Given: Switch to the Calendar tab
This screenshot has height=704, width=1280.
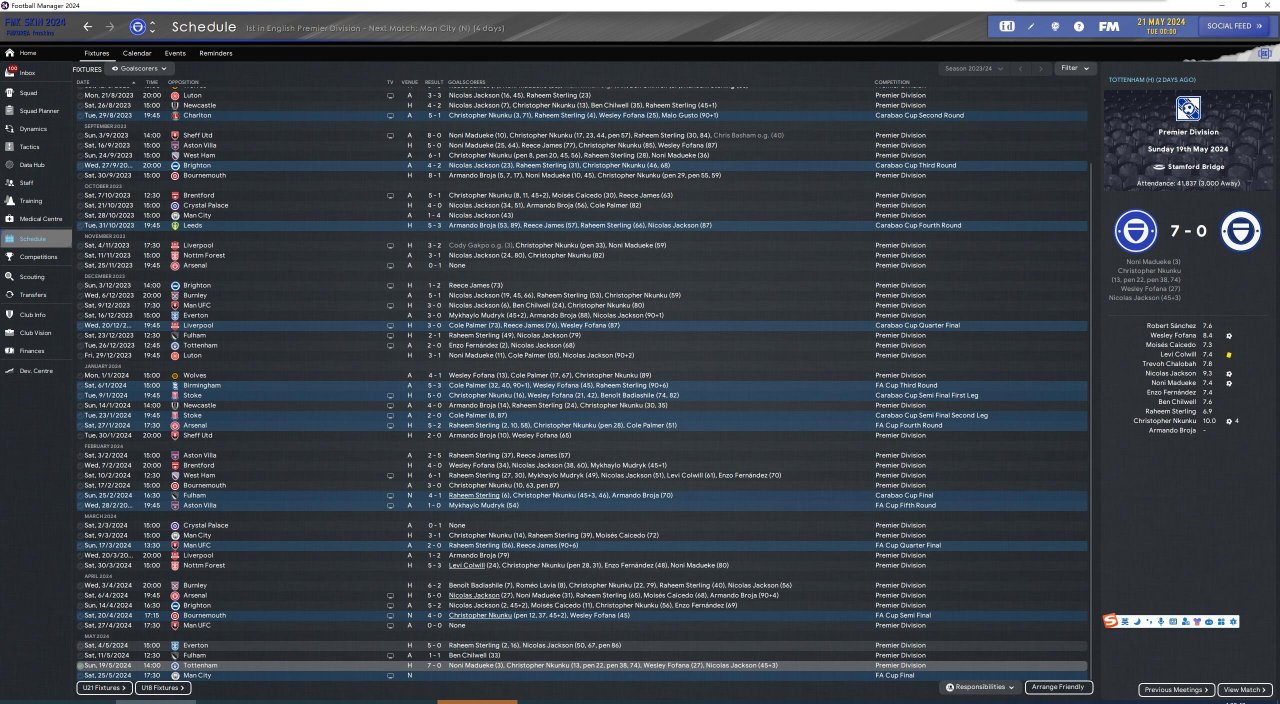Looking at the screenshot, I should point(137,53).
